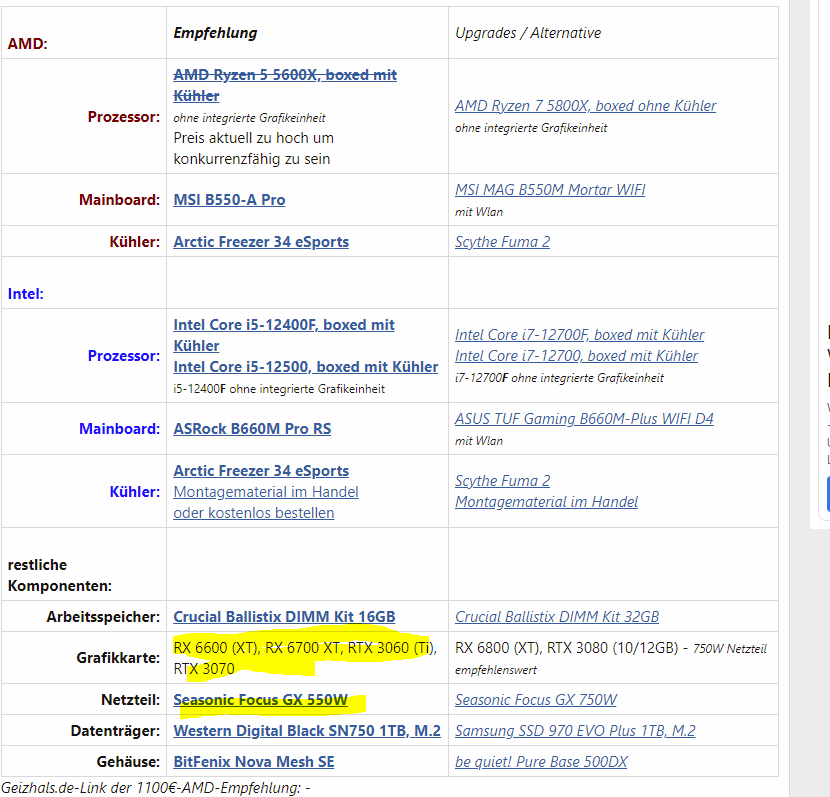Click the Gehäuse: row label
Viewport: 830px width, 797px height.
(x=128, y=762)
